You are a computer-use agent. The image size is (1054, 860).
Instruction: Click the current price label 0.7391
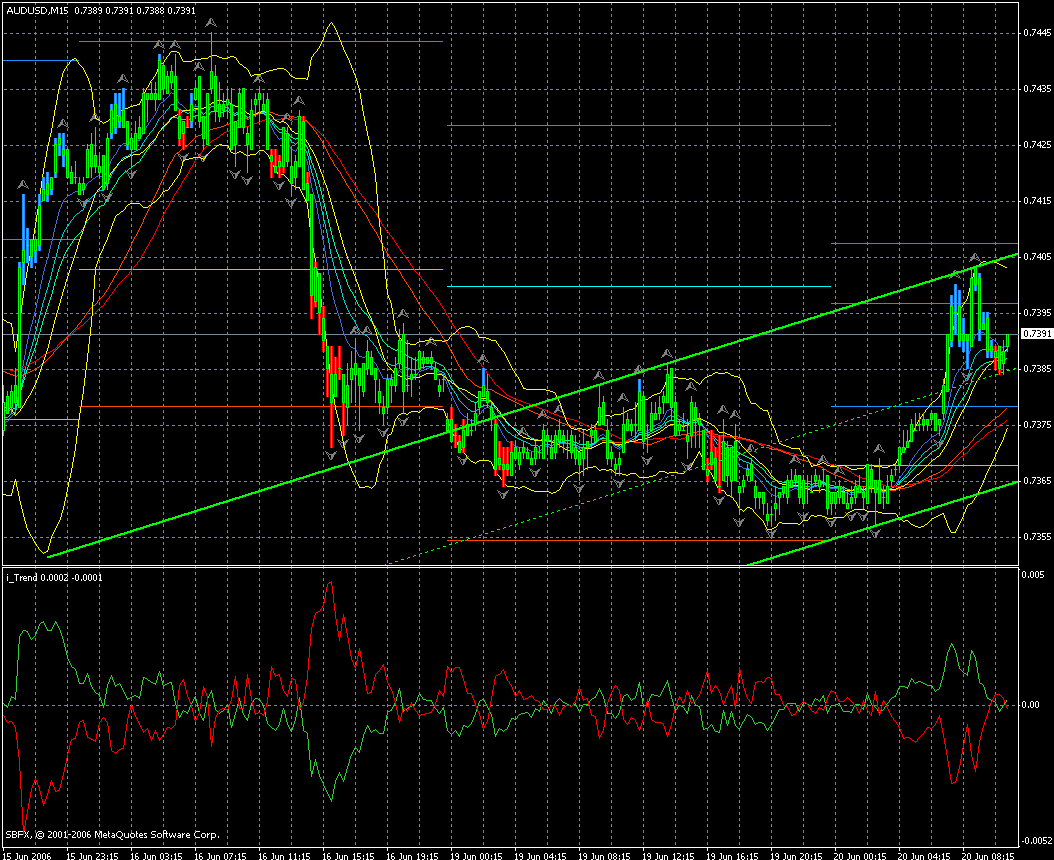pyautogui.click(x=1037, y=334)
